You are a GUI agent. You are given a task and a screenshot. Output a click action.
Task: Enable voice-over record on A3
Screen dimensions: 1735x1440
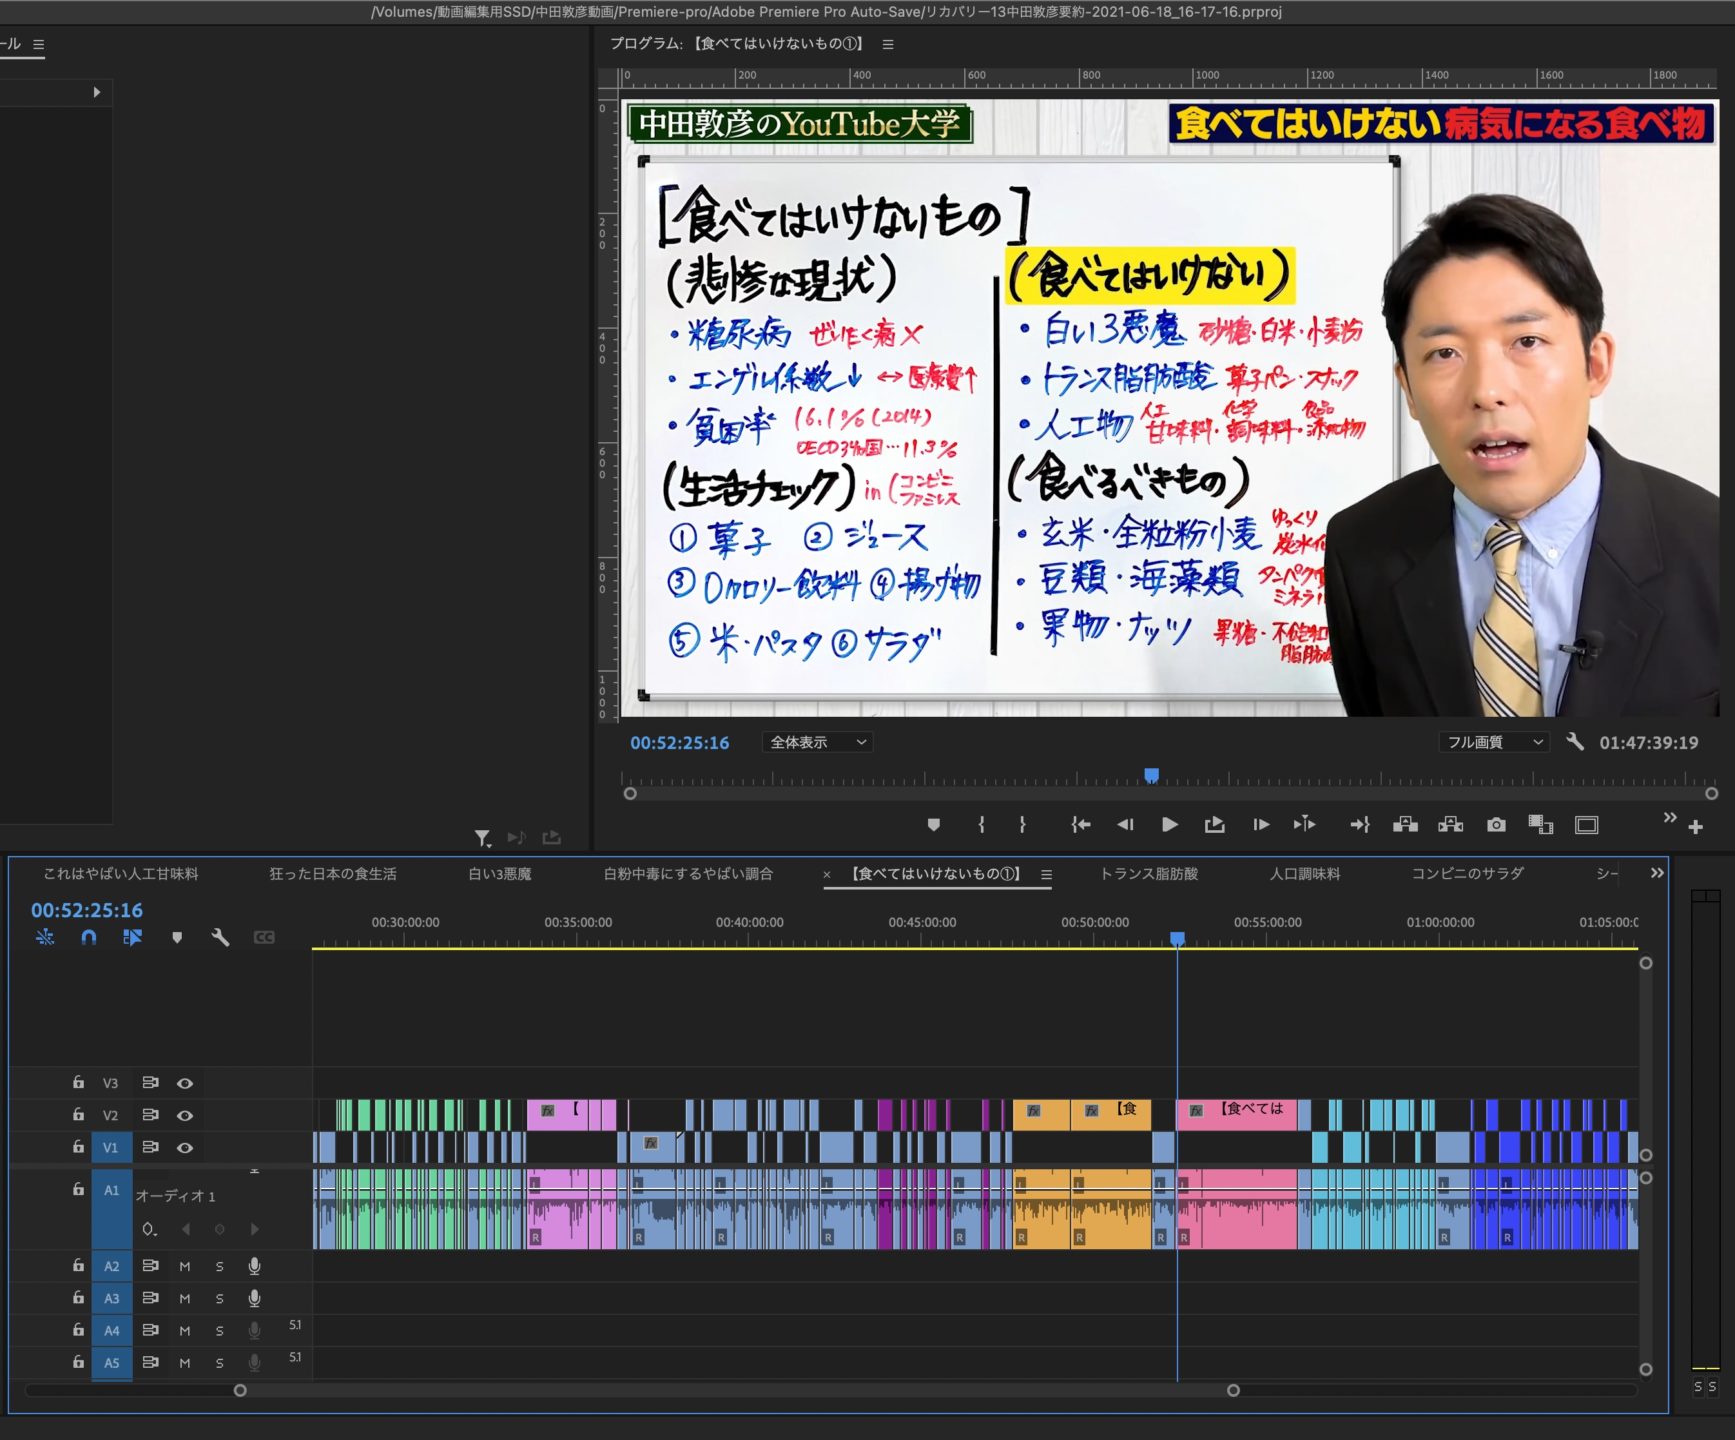pos(255,1298)
